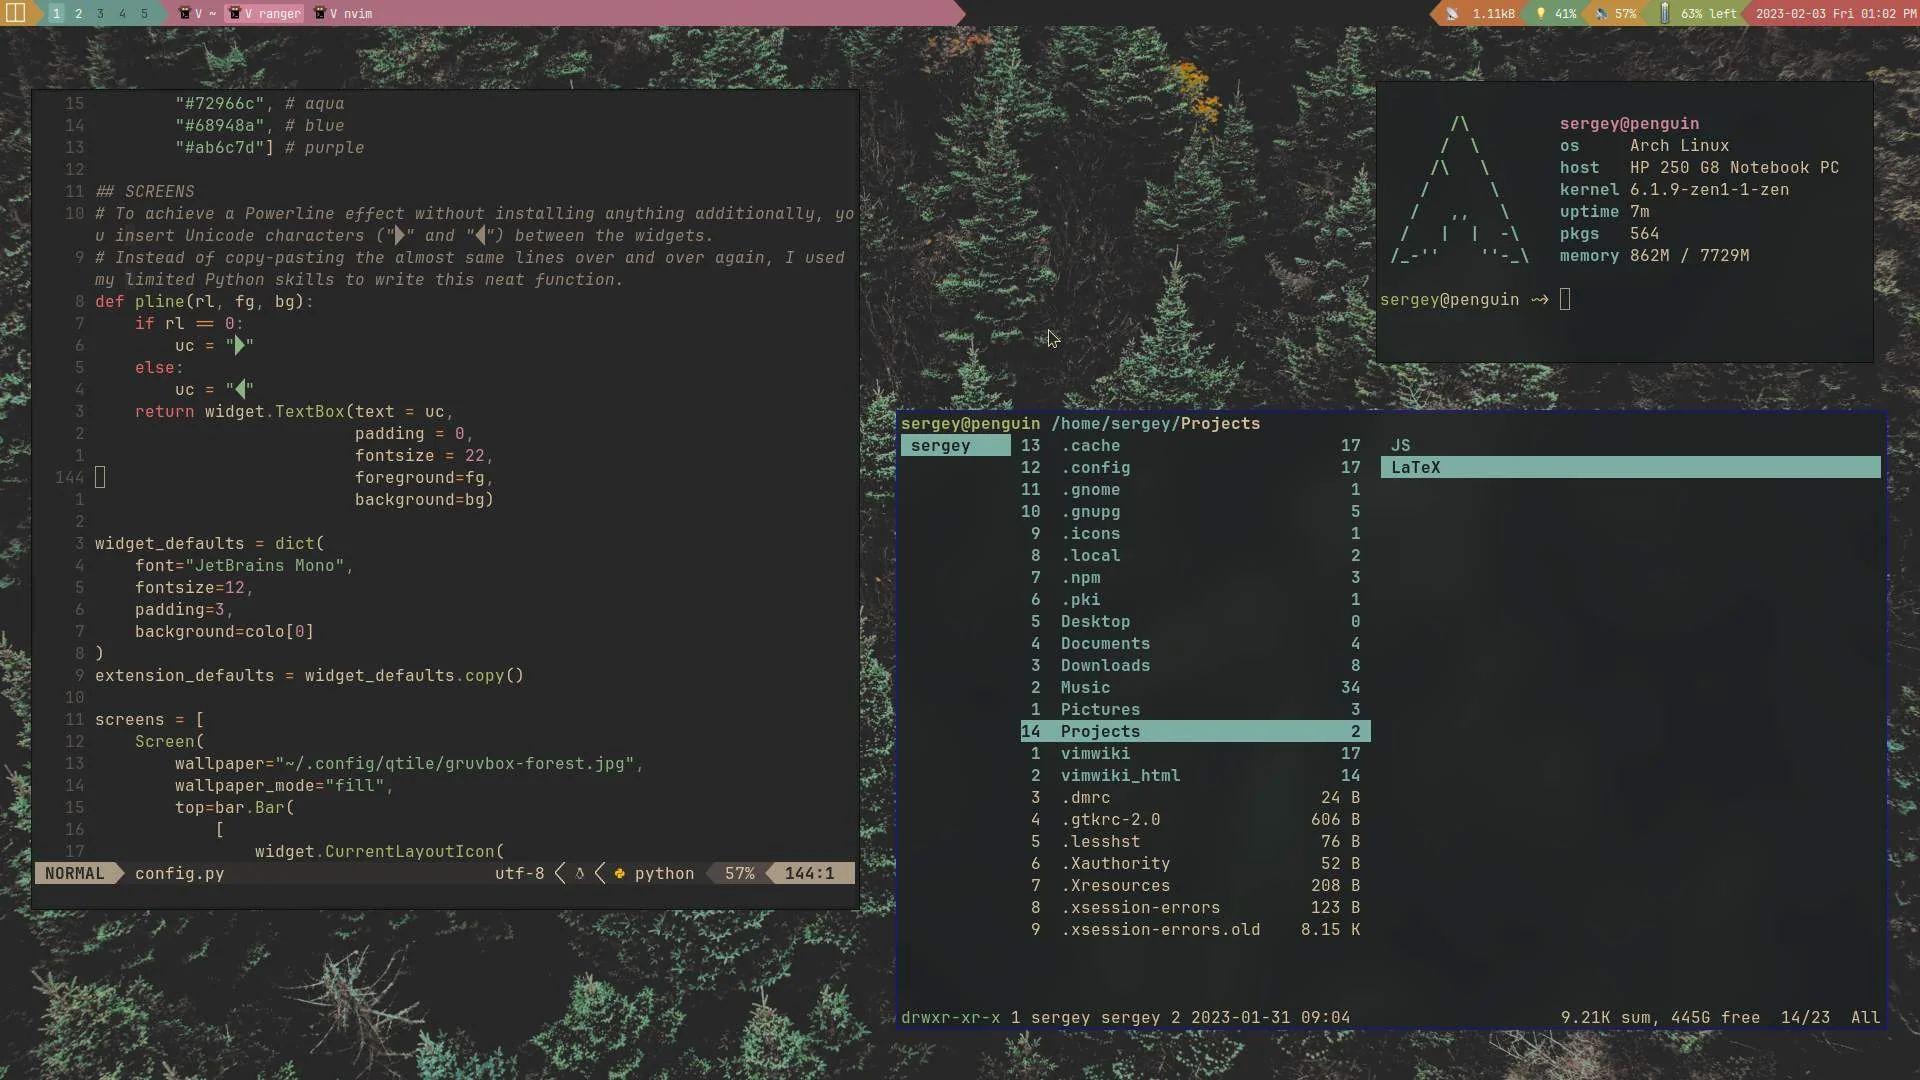Switch to workspace 3
This screenshot has width=1920, height=1080.
(x=100, y=14)
